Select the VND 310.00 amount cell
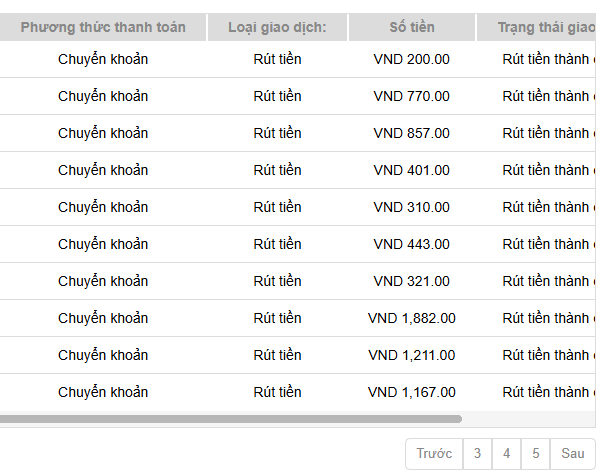Screen dimensions: 613x476 pyautogui.click(x=412, y=207)
